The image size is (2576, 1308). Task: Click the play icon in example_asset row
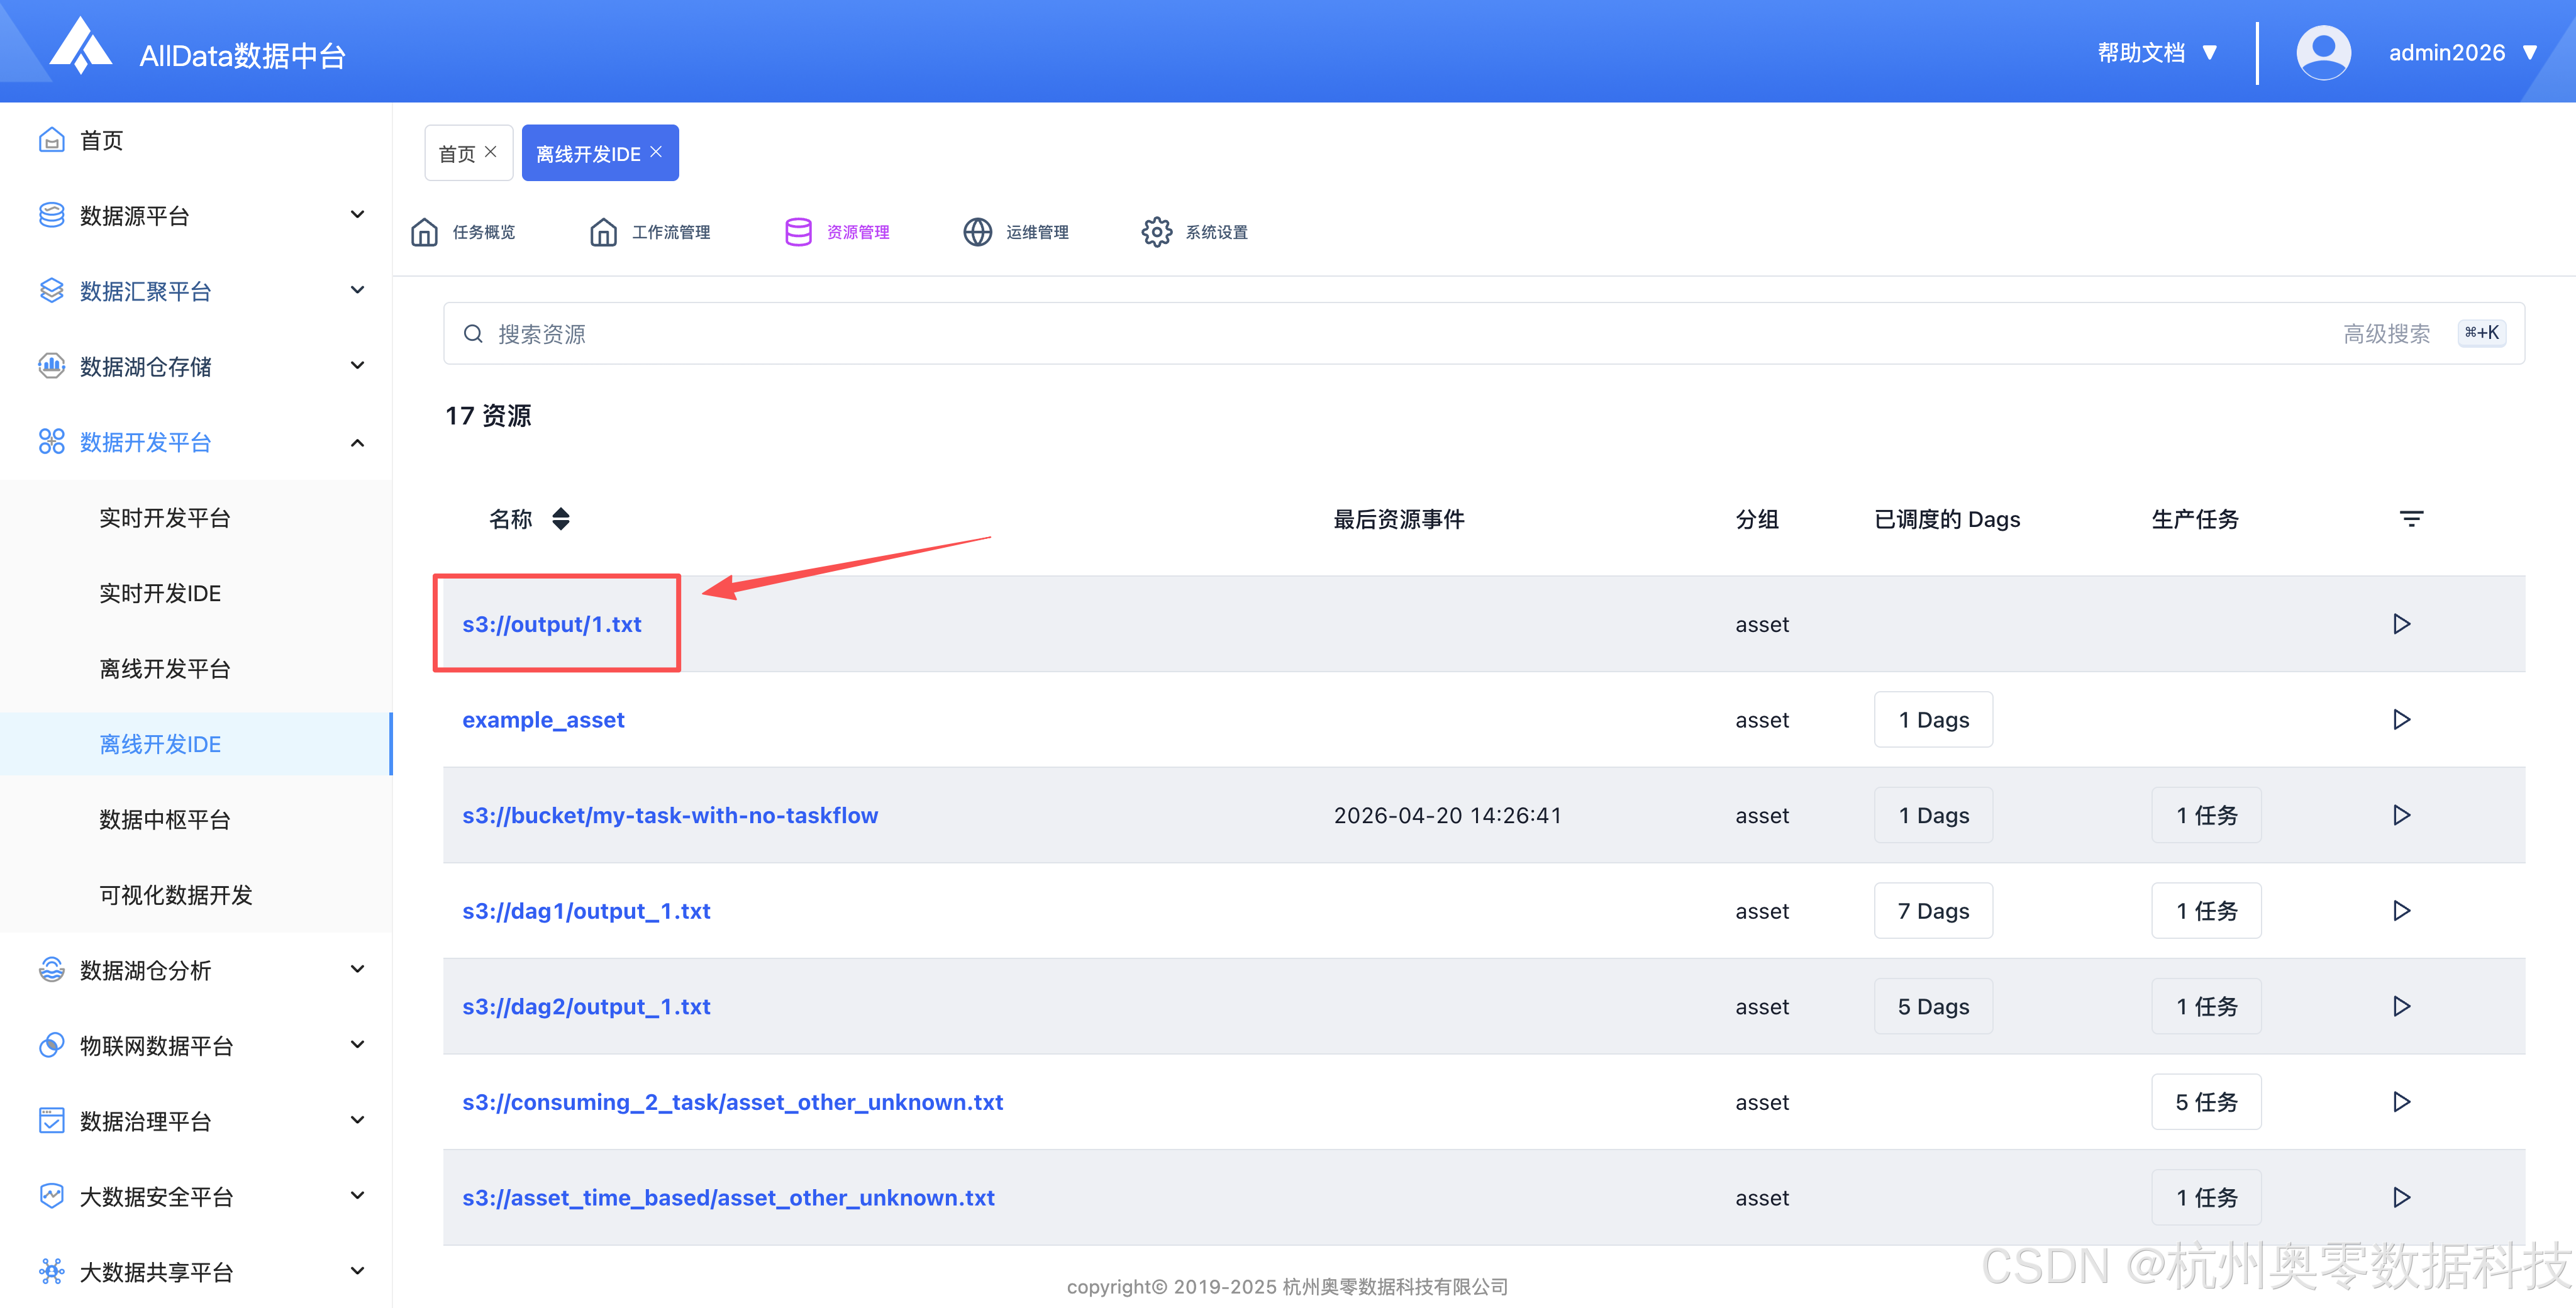pos(2401,720)
